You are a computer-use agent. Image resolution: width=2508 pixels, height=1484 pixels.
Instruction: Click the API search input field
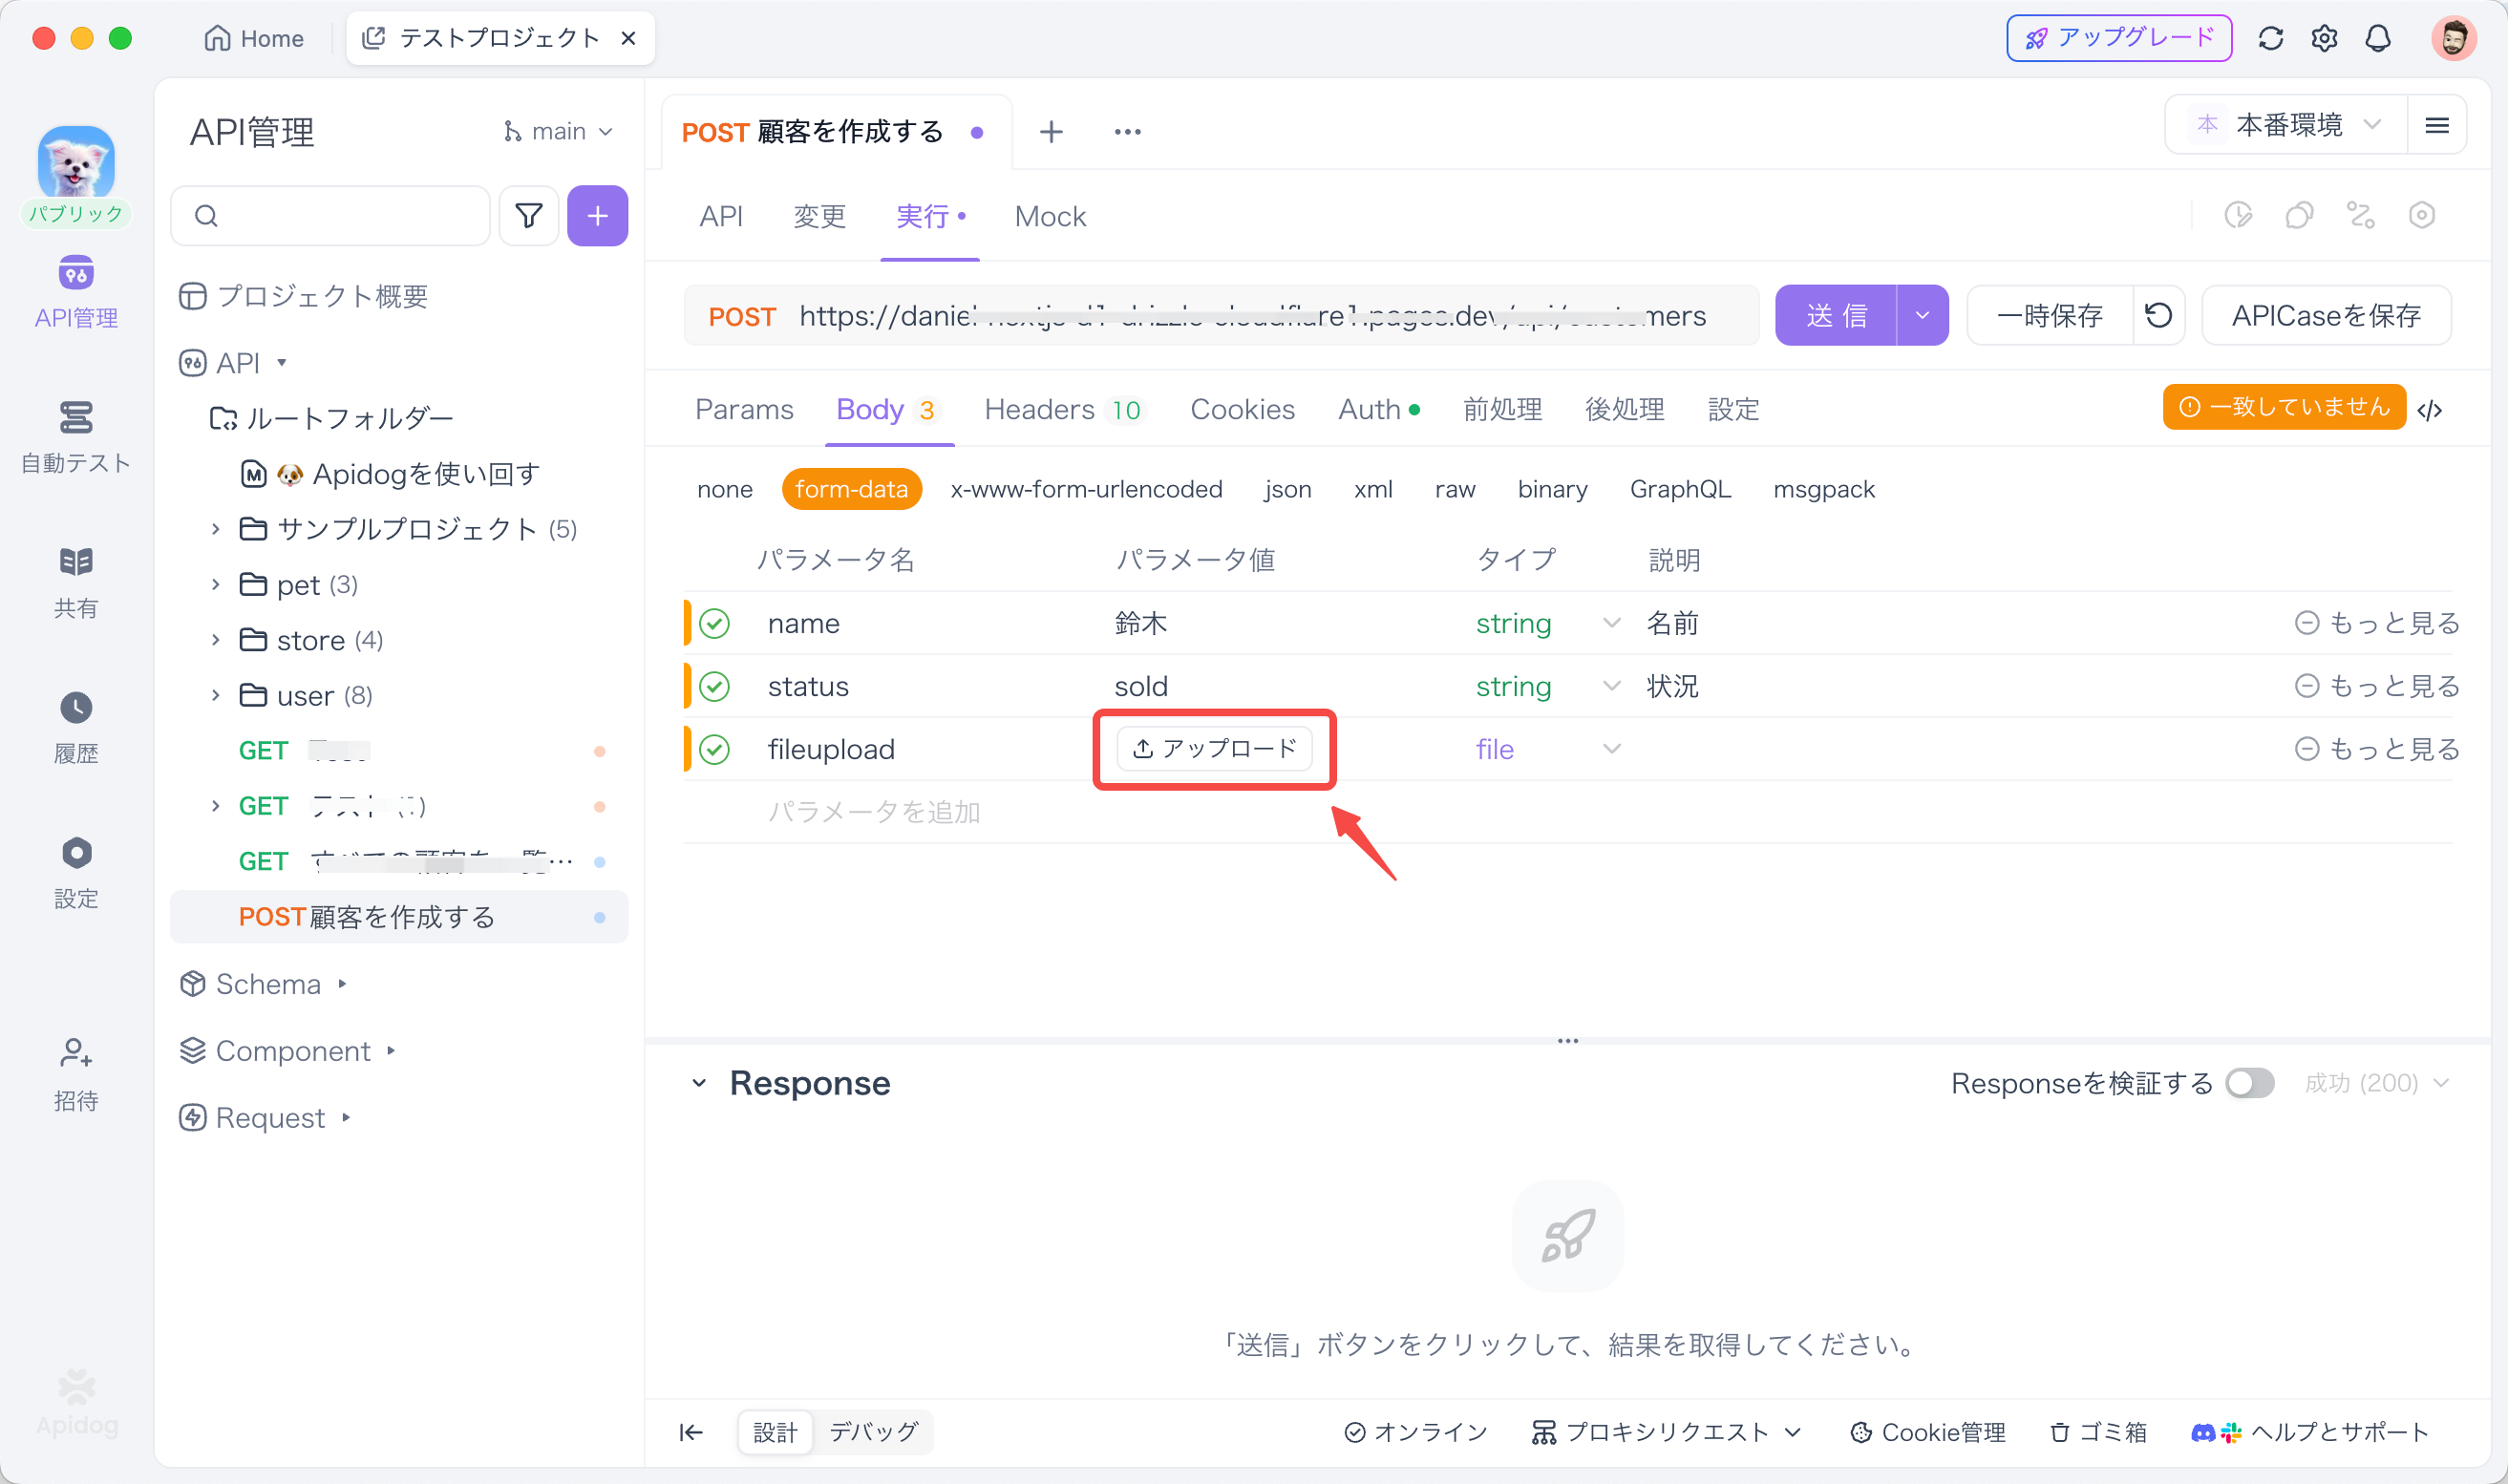click(340, 215)
